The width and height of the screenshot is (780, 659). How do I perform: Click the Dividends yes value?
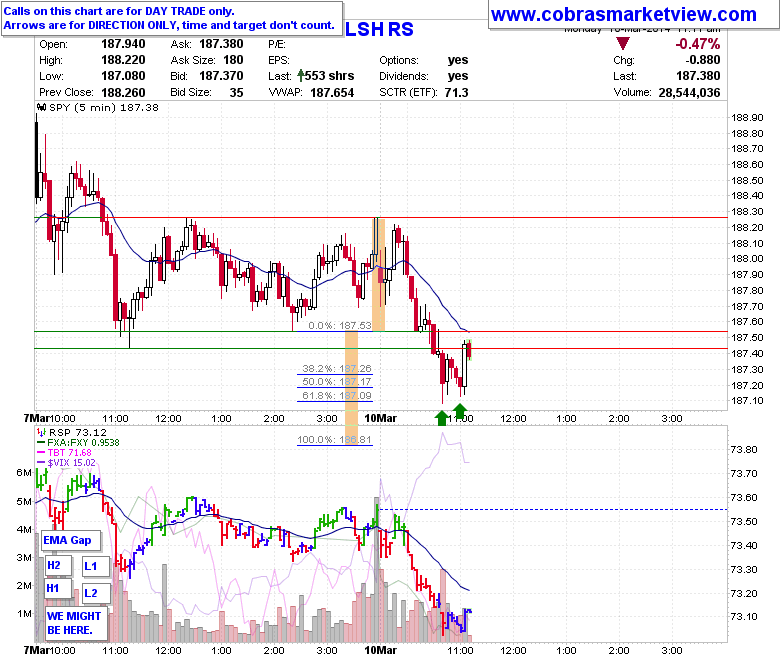click(458, 76)
